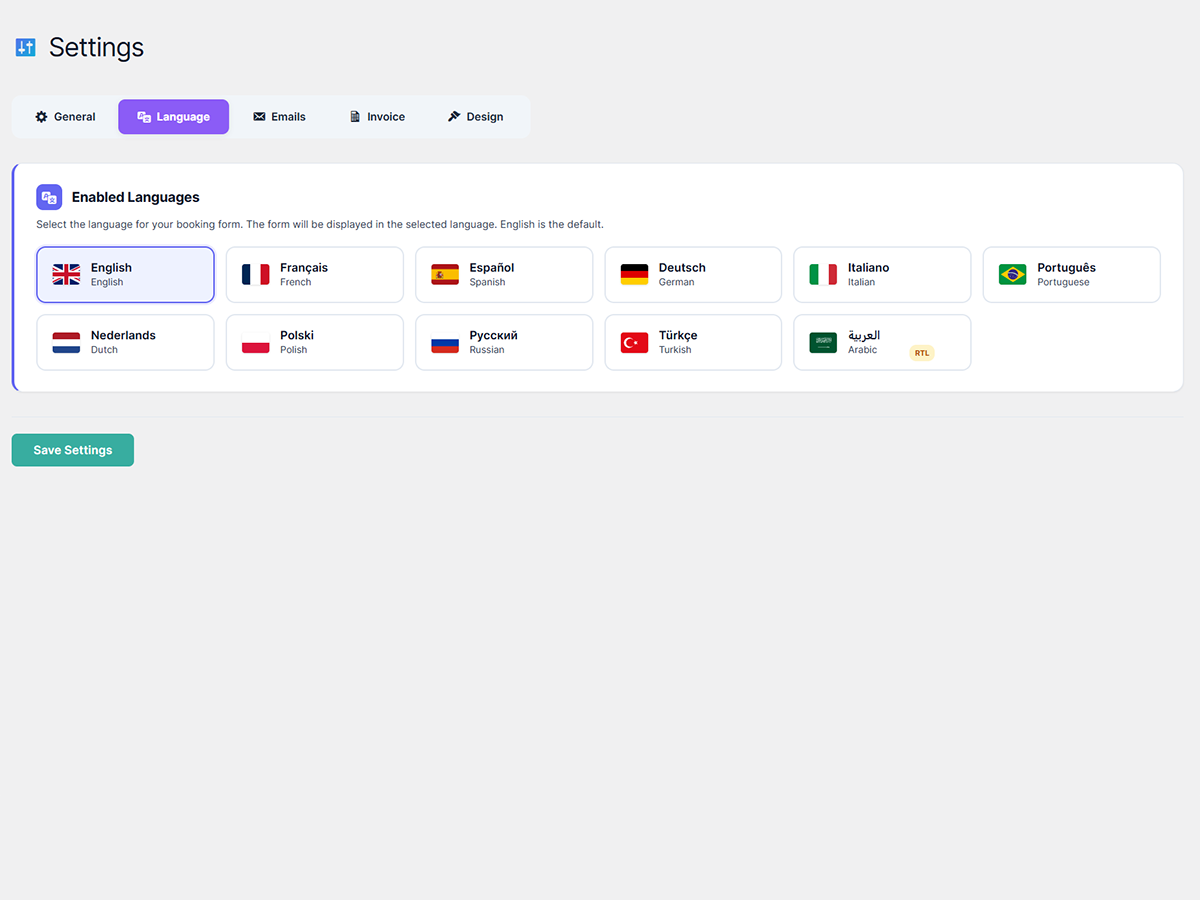Click the Settings sliders icon in header
The height and width of the screenshot is (900, 1200).
tap(26, 48)
